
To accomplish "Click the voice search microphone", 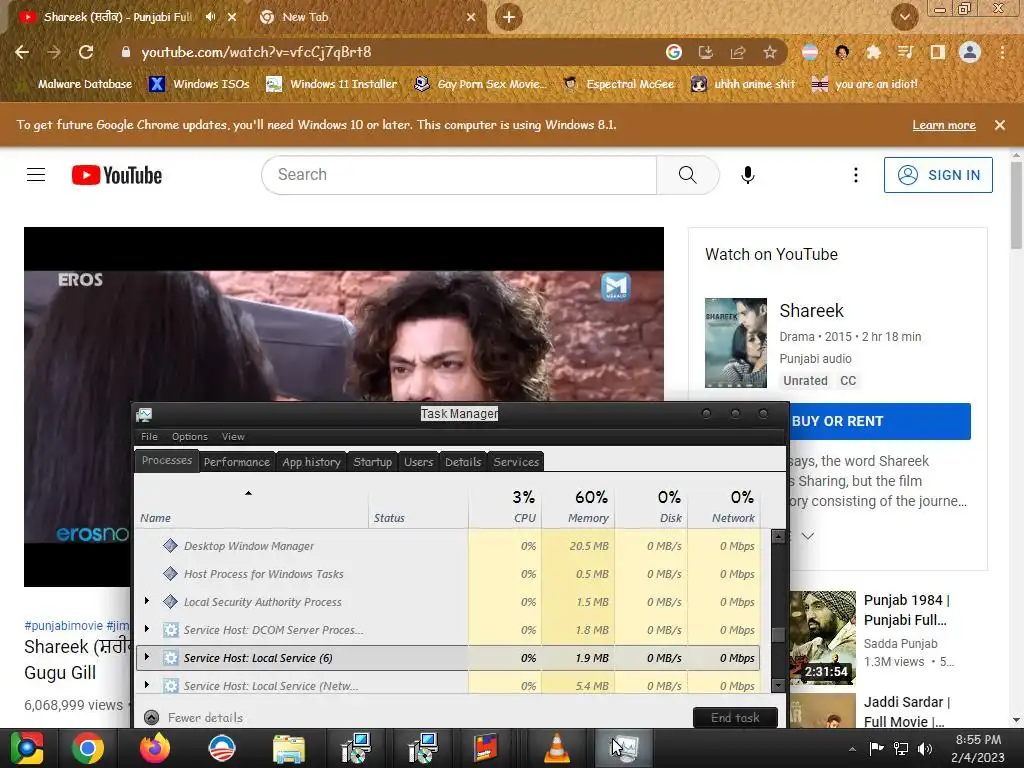I will (x=748, y=175).
